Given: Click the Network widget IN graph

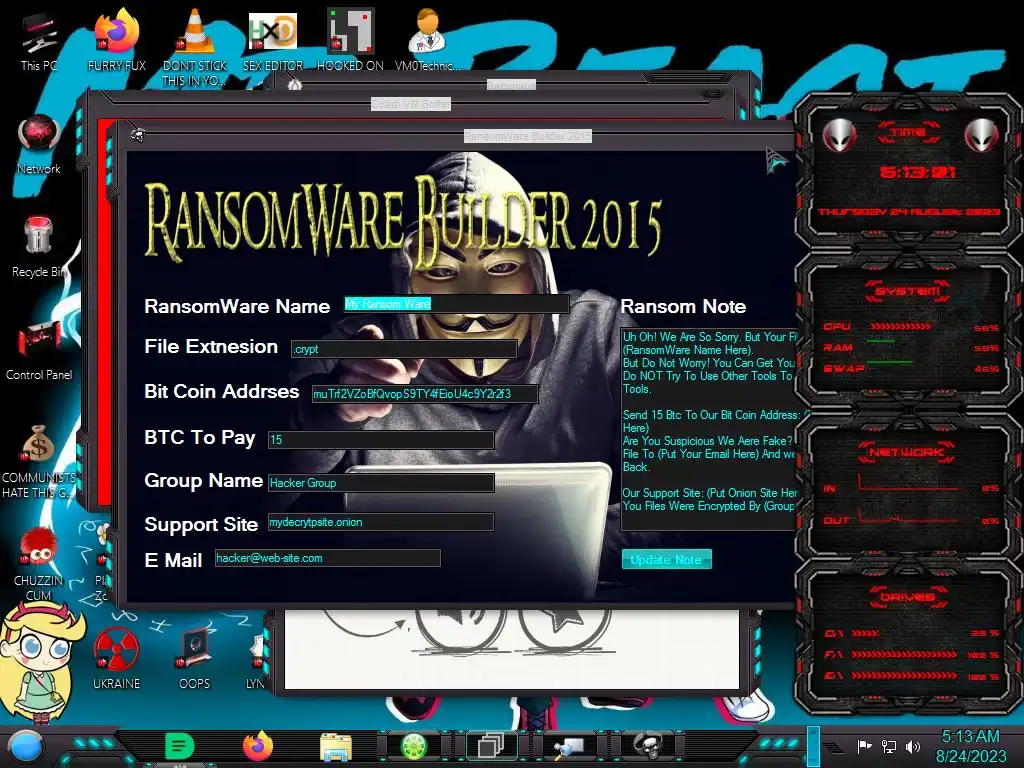Looking at the screenshot, I should click(x=909, y=485).
